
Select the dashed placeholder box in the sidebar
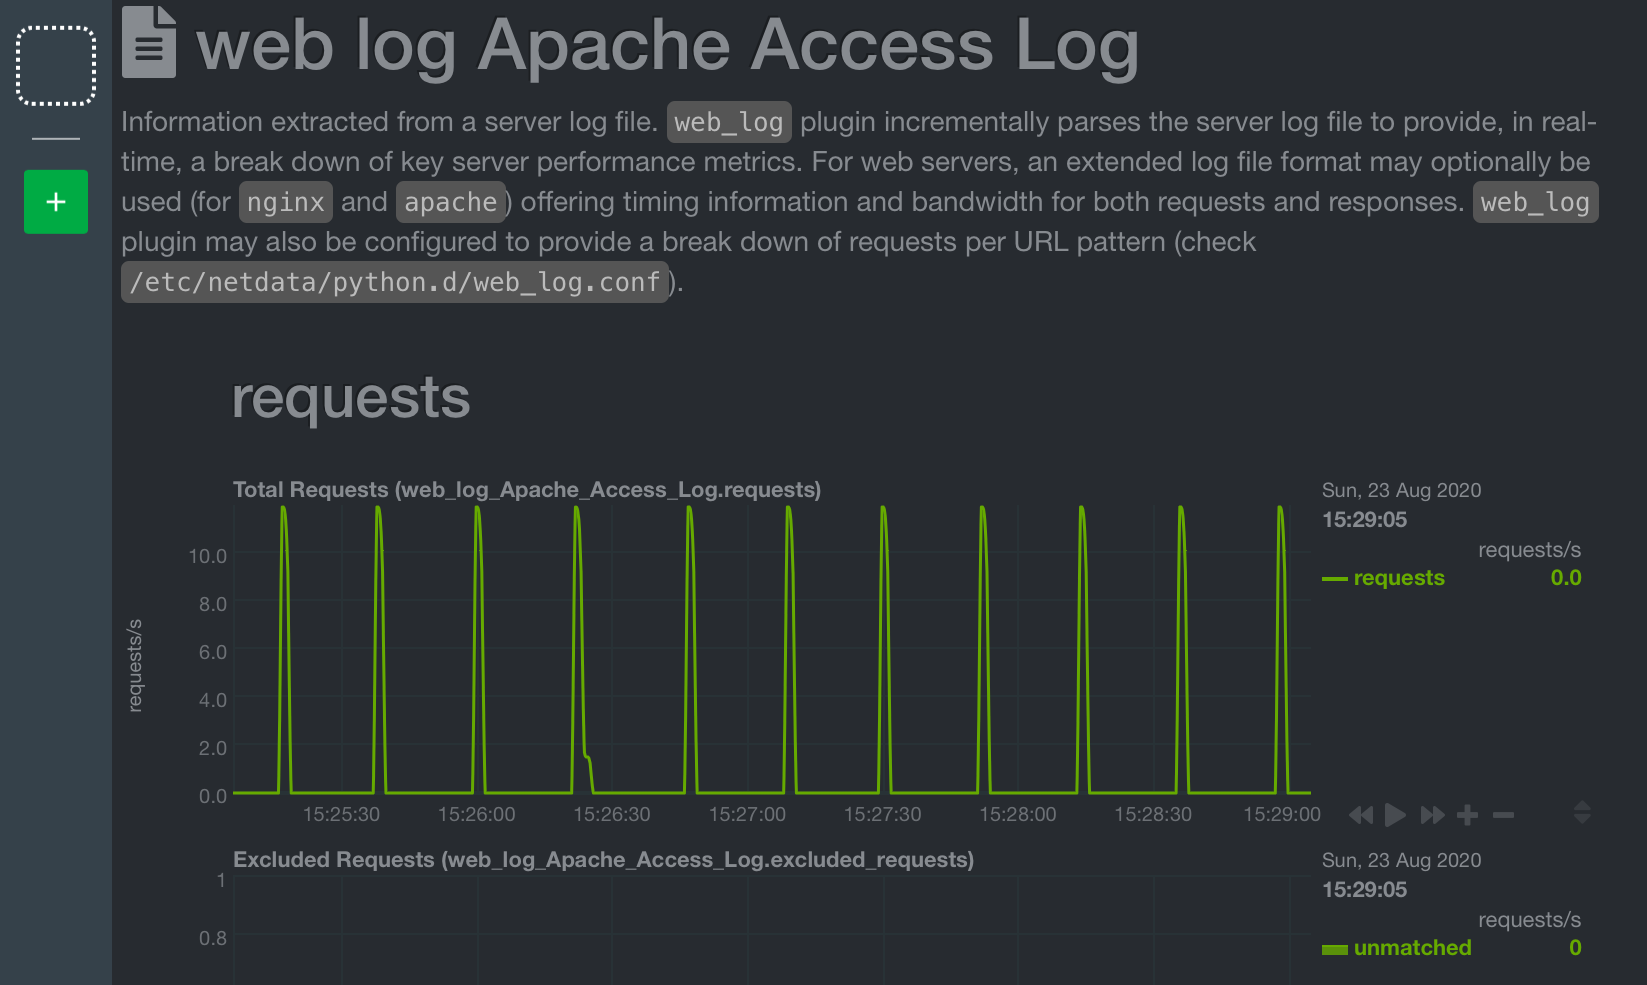coord(55,65)
